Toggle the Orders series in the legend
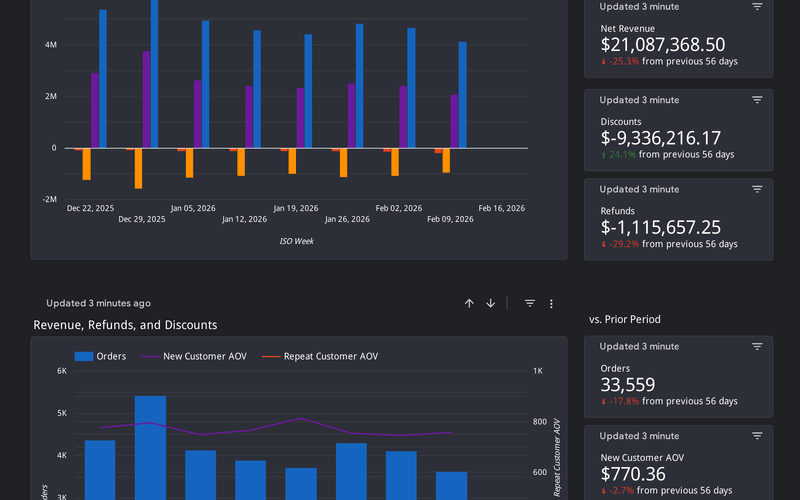This screenshot has height=500, width=800. coord(110,356)
